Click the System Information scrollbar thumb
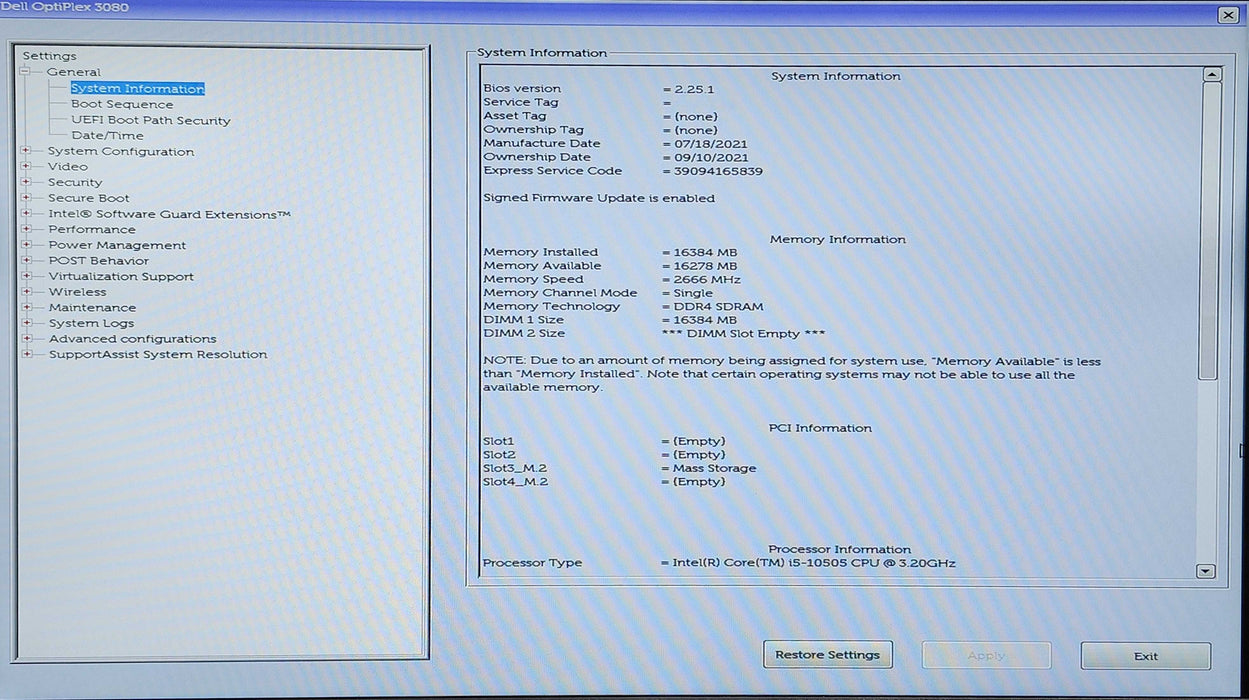This screenshot has height=700, width=1249. click(1210, 232)
